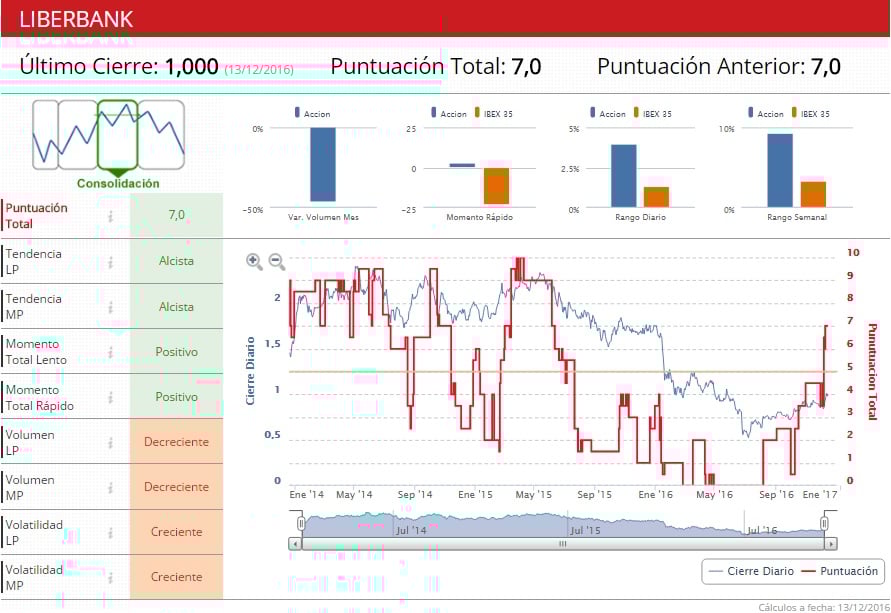Viewport: 891px width, 613px height.
Task: Click the Momento Rápido chart label
Action: [480, 217]
